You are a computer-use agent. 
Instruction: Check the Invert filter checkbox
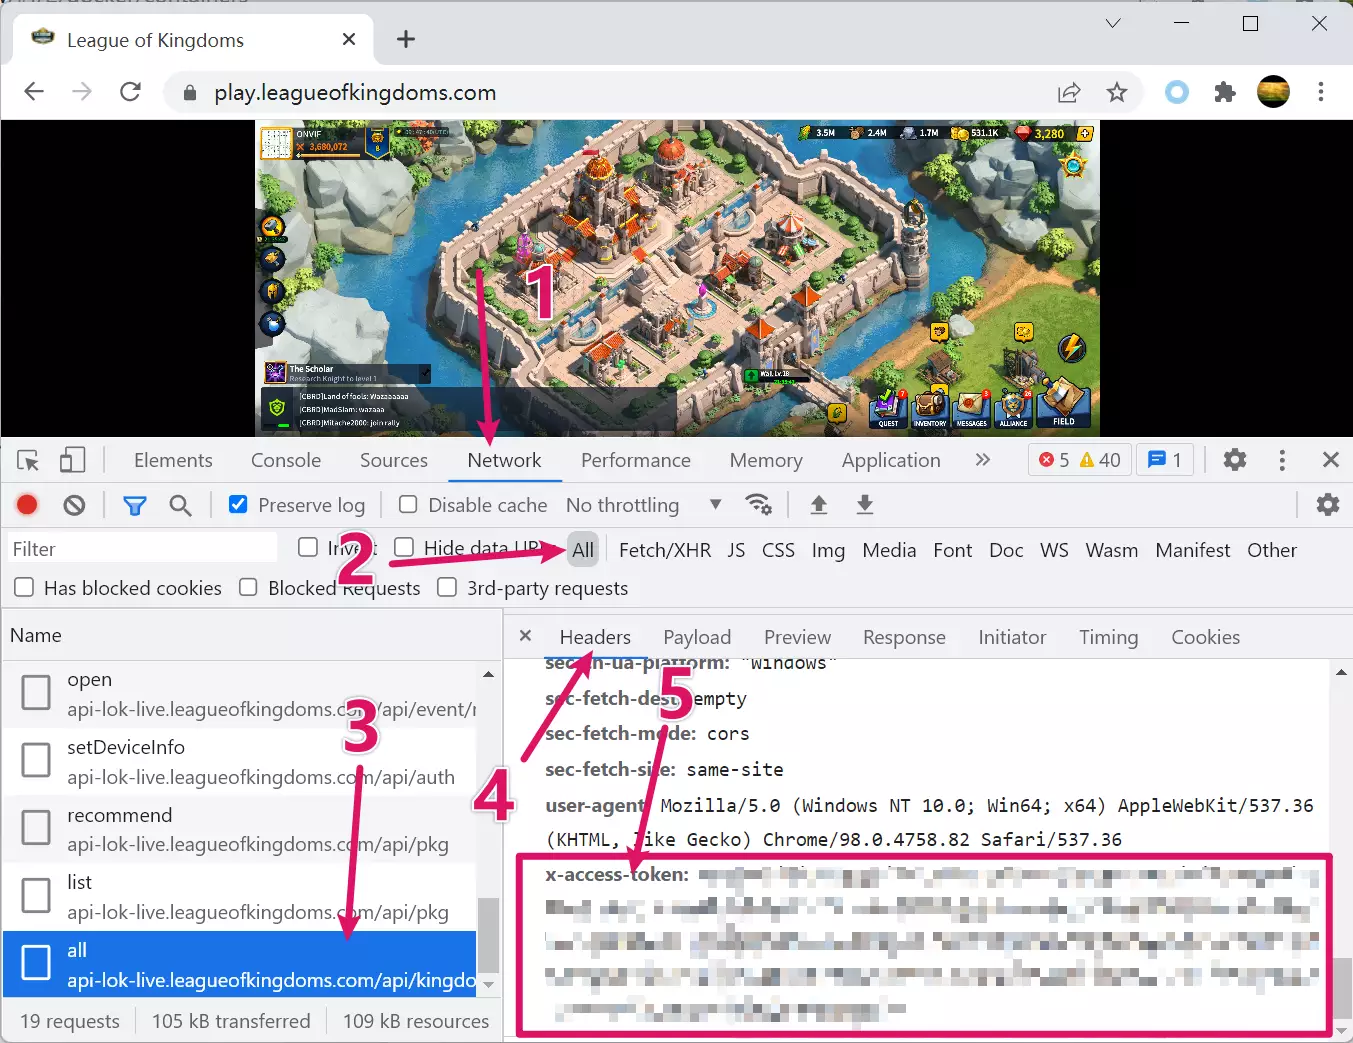308,547
